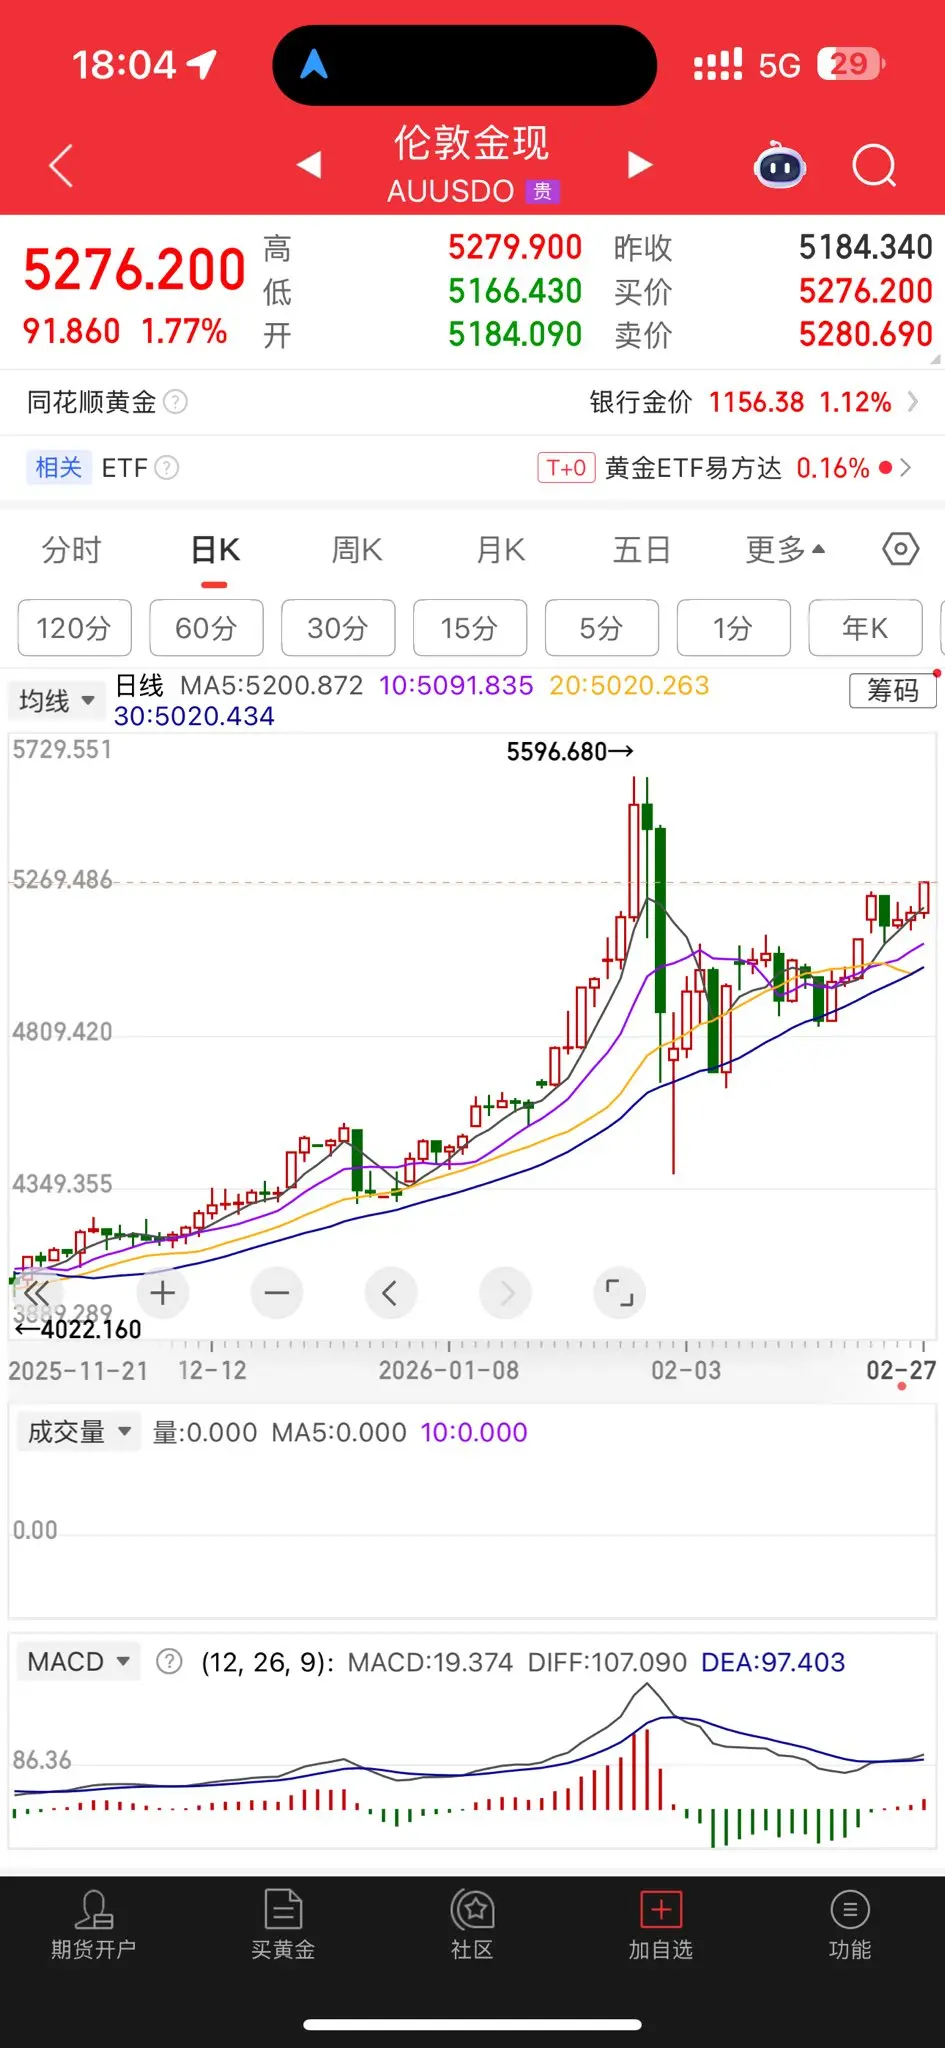This screenshot has width=945, height=2048.
Task: Tap the current price 5276.200
Action: [134, 270]
